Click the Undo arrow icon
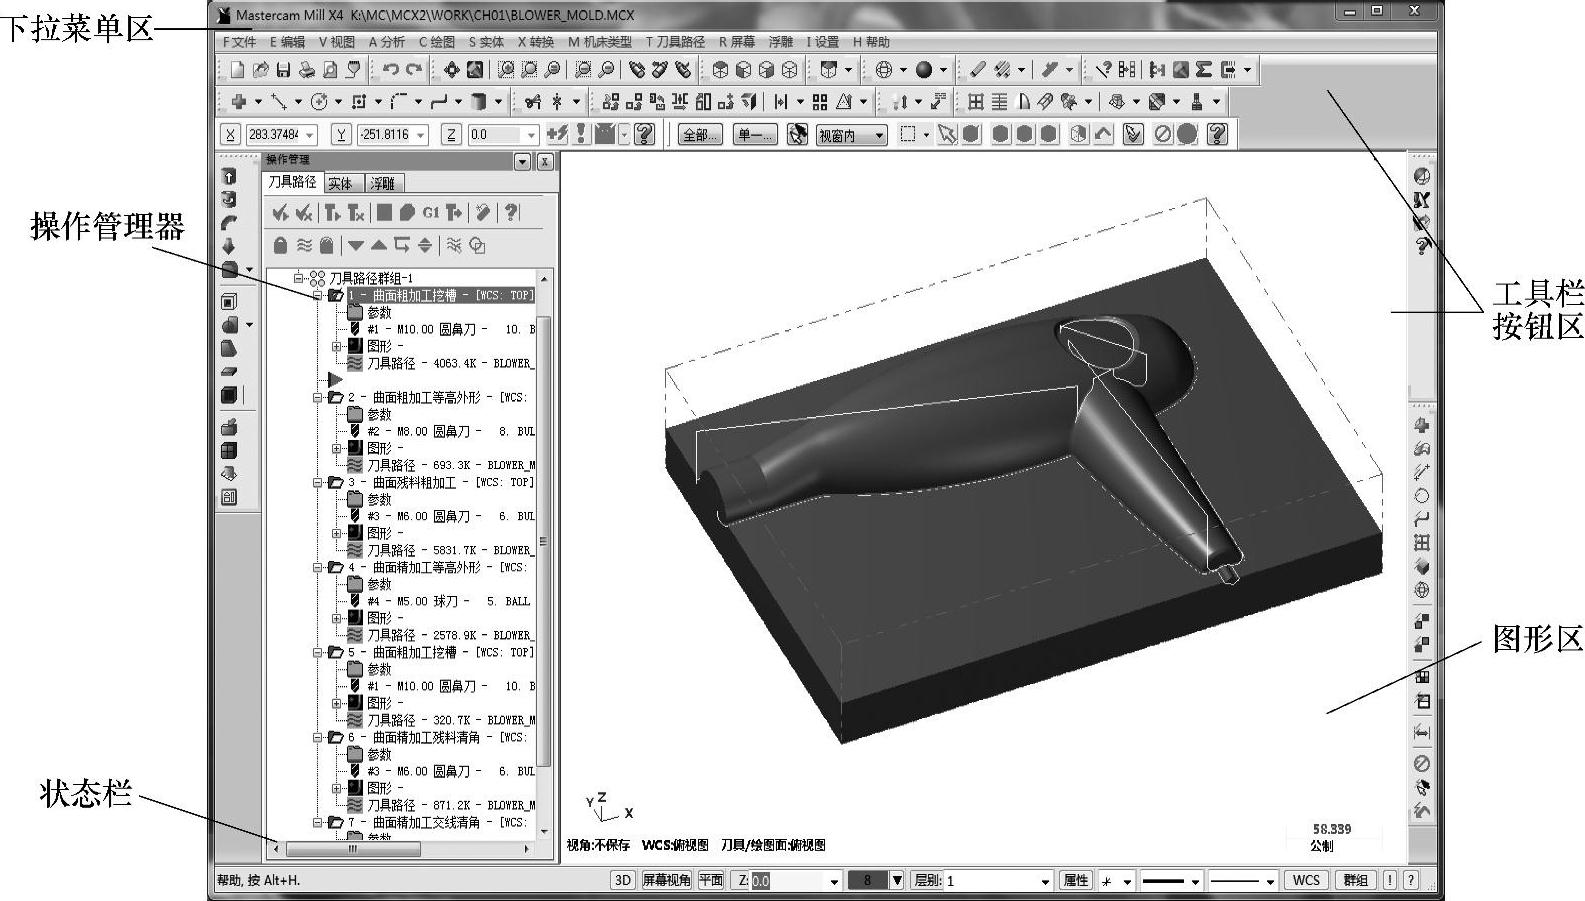Viewport: 1585px width, 901px height. point(391,70)
